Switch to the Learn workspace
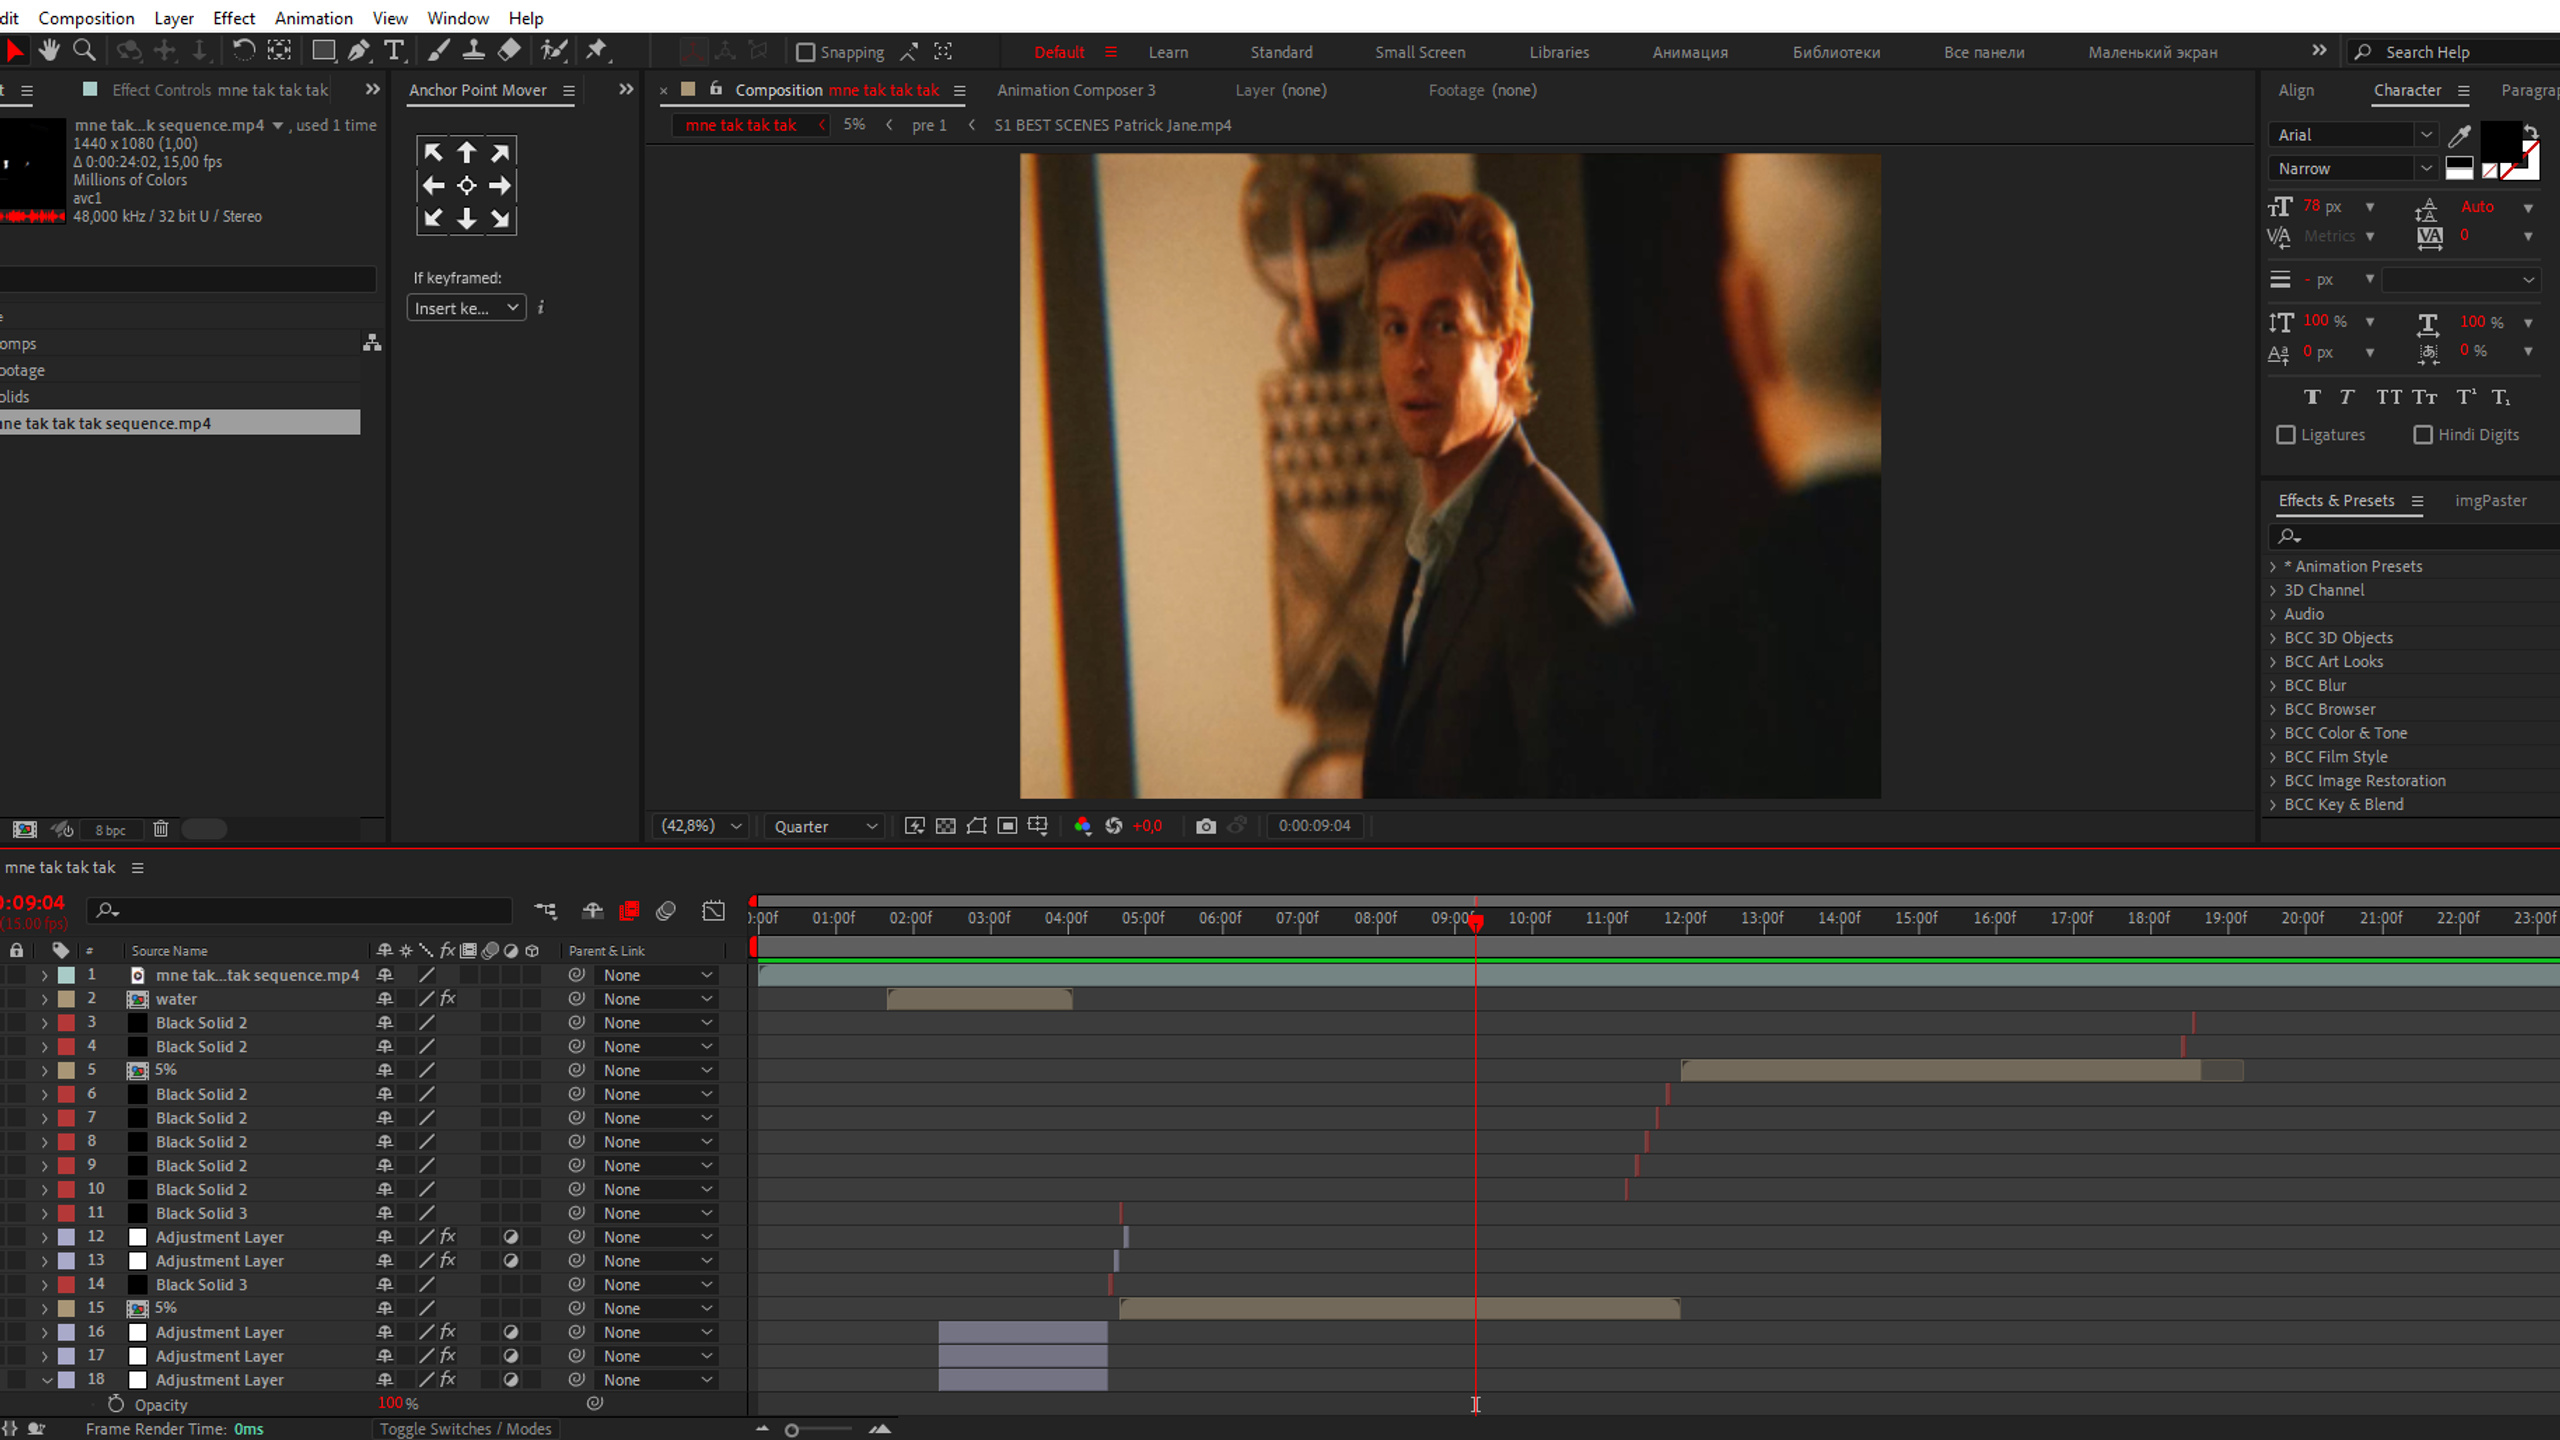 click(x=1168, y=52)
